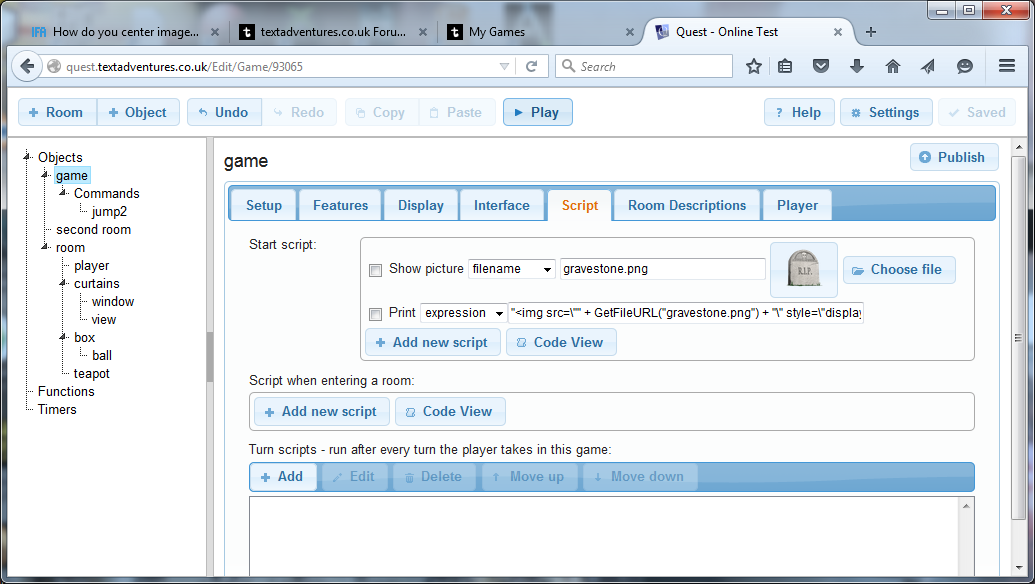Click the browser home icon
Image resolution: width=1035 pixels, height=584 pixels.
coord(893,67)
